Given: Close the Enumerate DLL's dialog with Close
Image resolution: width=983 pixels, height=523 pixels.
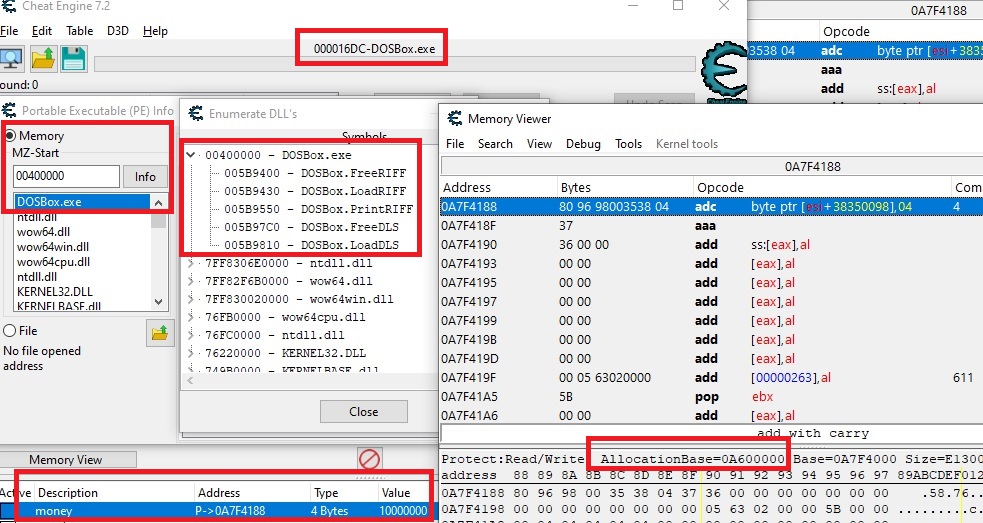Looking at the screenshot, I should [363, 411].
